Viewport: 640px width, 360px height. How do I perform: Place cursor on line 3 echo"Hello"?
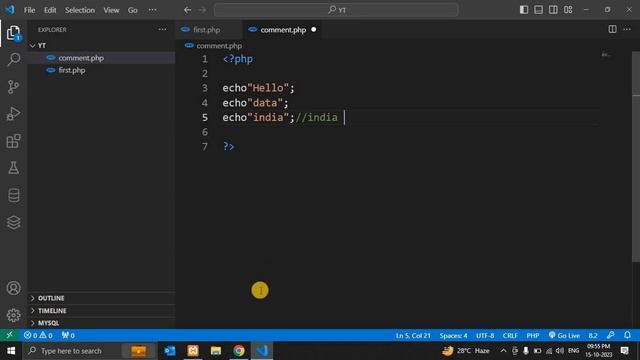click(x=258, y=88)
